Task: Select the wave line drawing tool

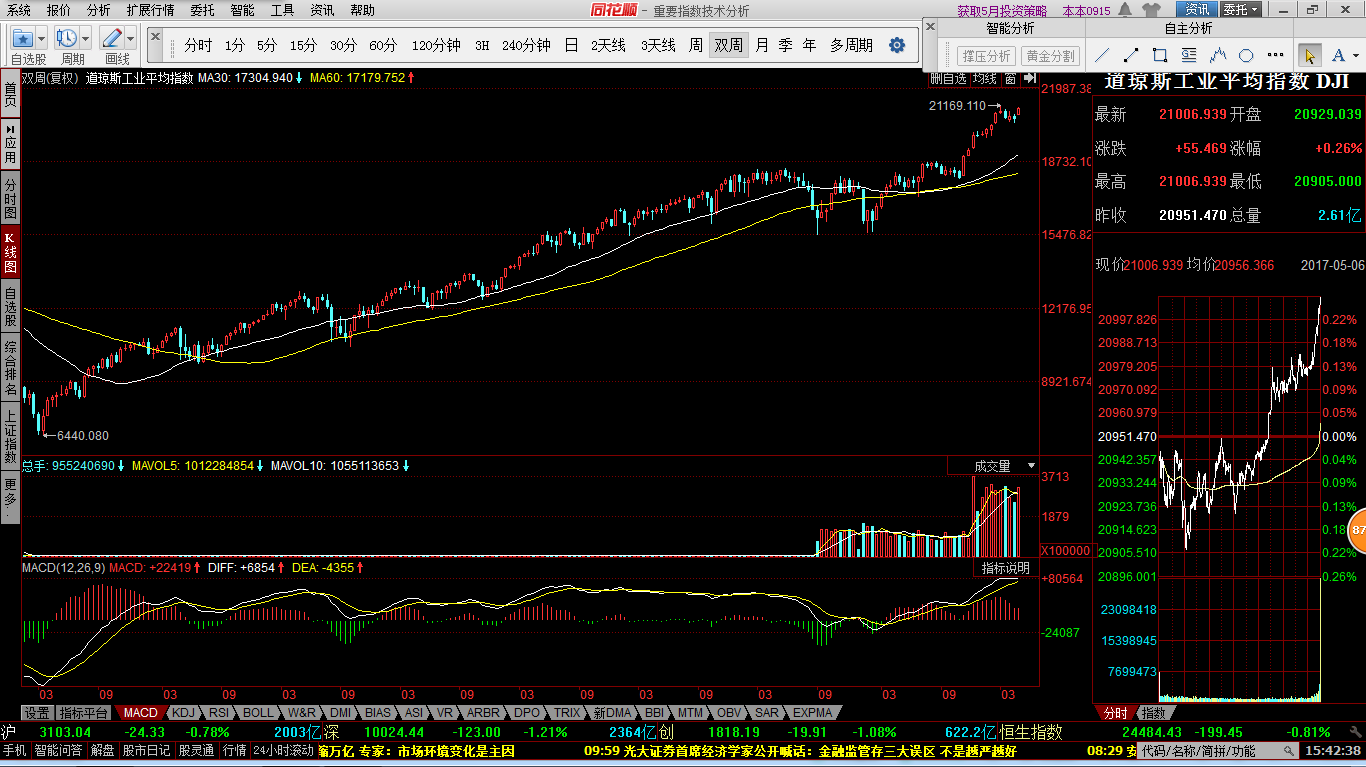Action: [x=1217, y=55]
